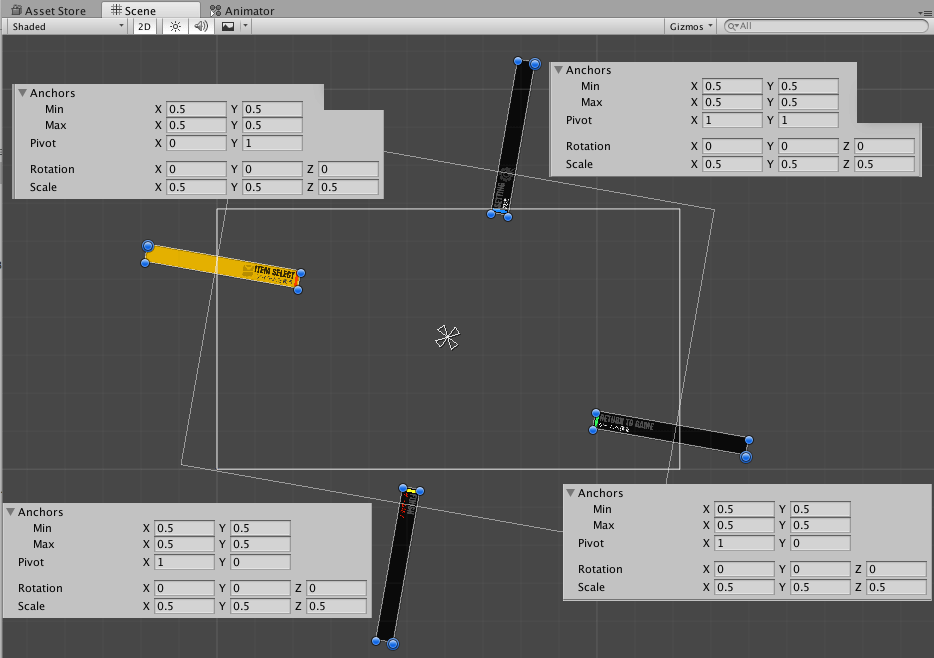Collapse Anchors in panel with Pivot Y 1, X 1
The width and height of the screenshot is (934, 658).
(x=559, y=70)
